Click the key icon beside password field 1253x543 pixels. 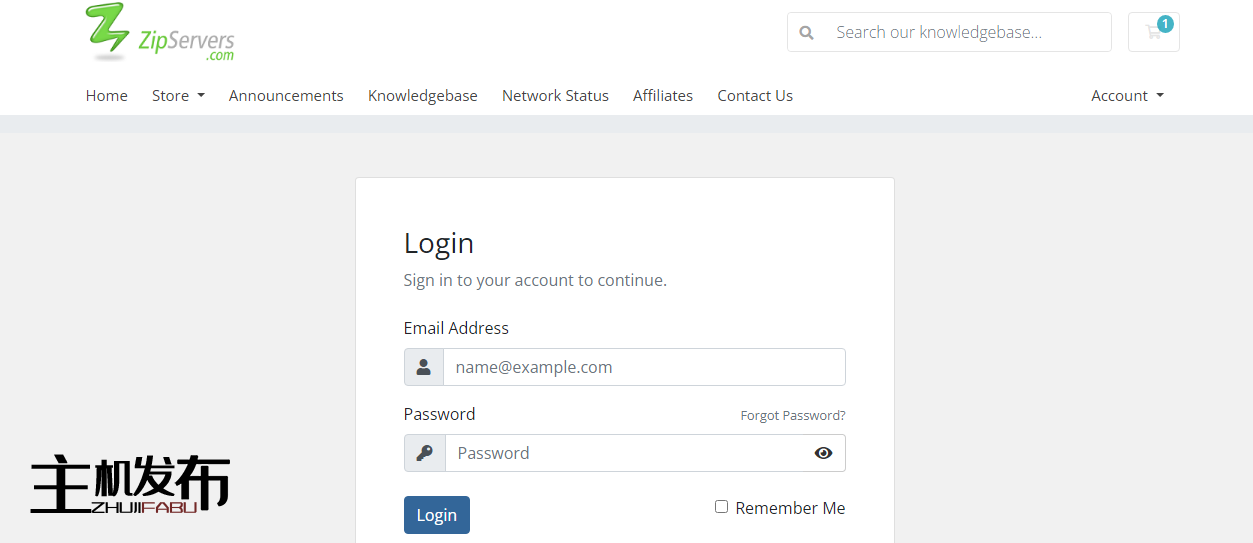425,453
